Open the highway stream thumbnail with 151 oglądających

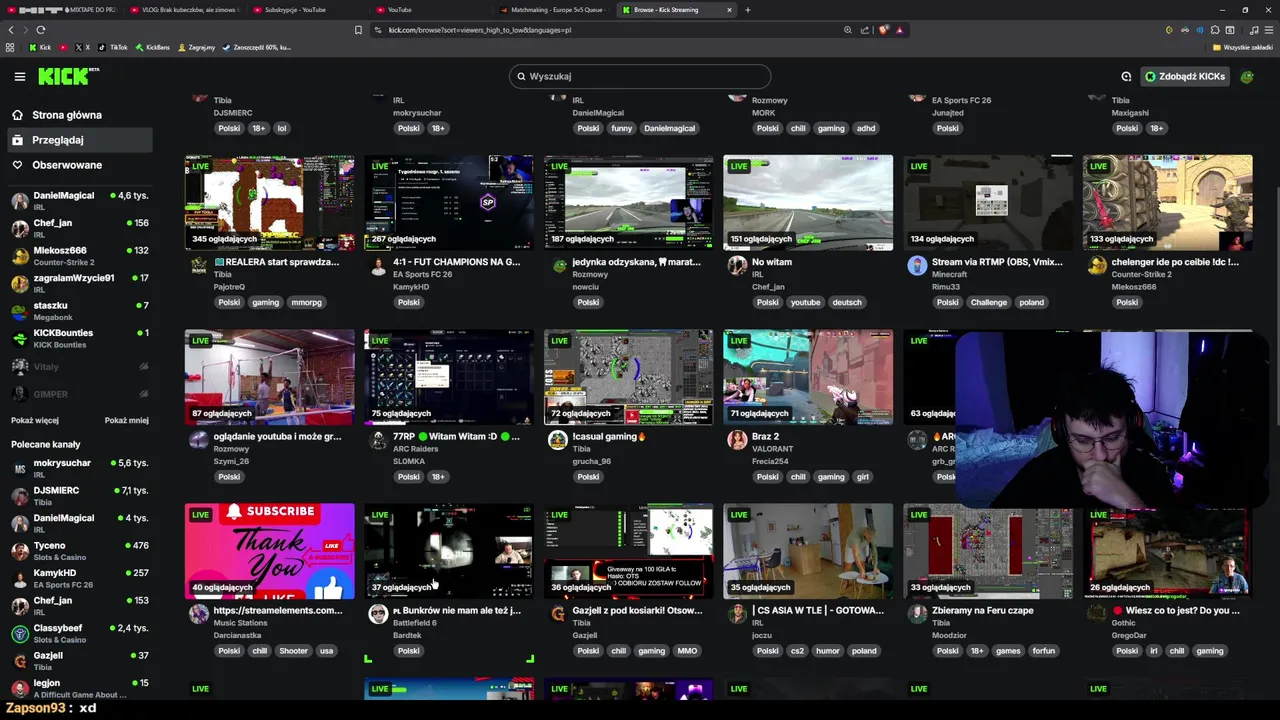point(808,202)
